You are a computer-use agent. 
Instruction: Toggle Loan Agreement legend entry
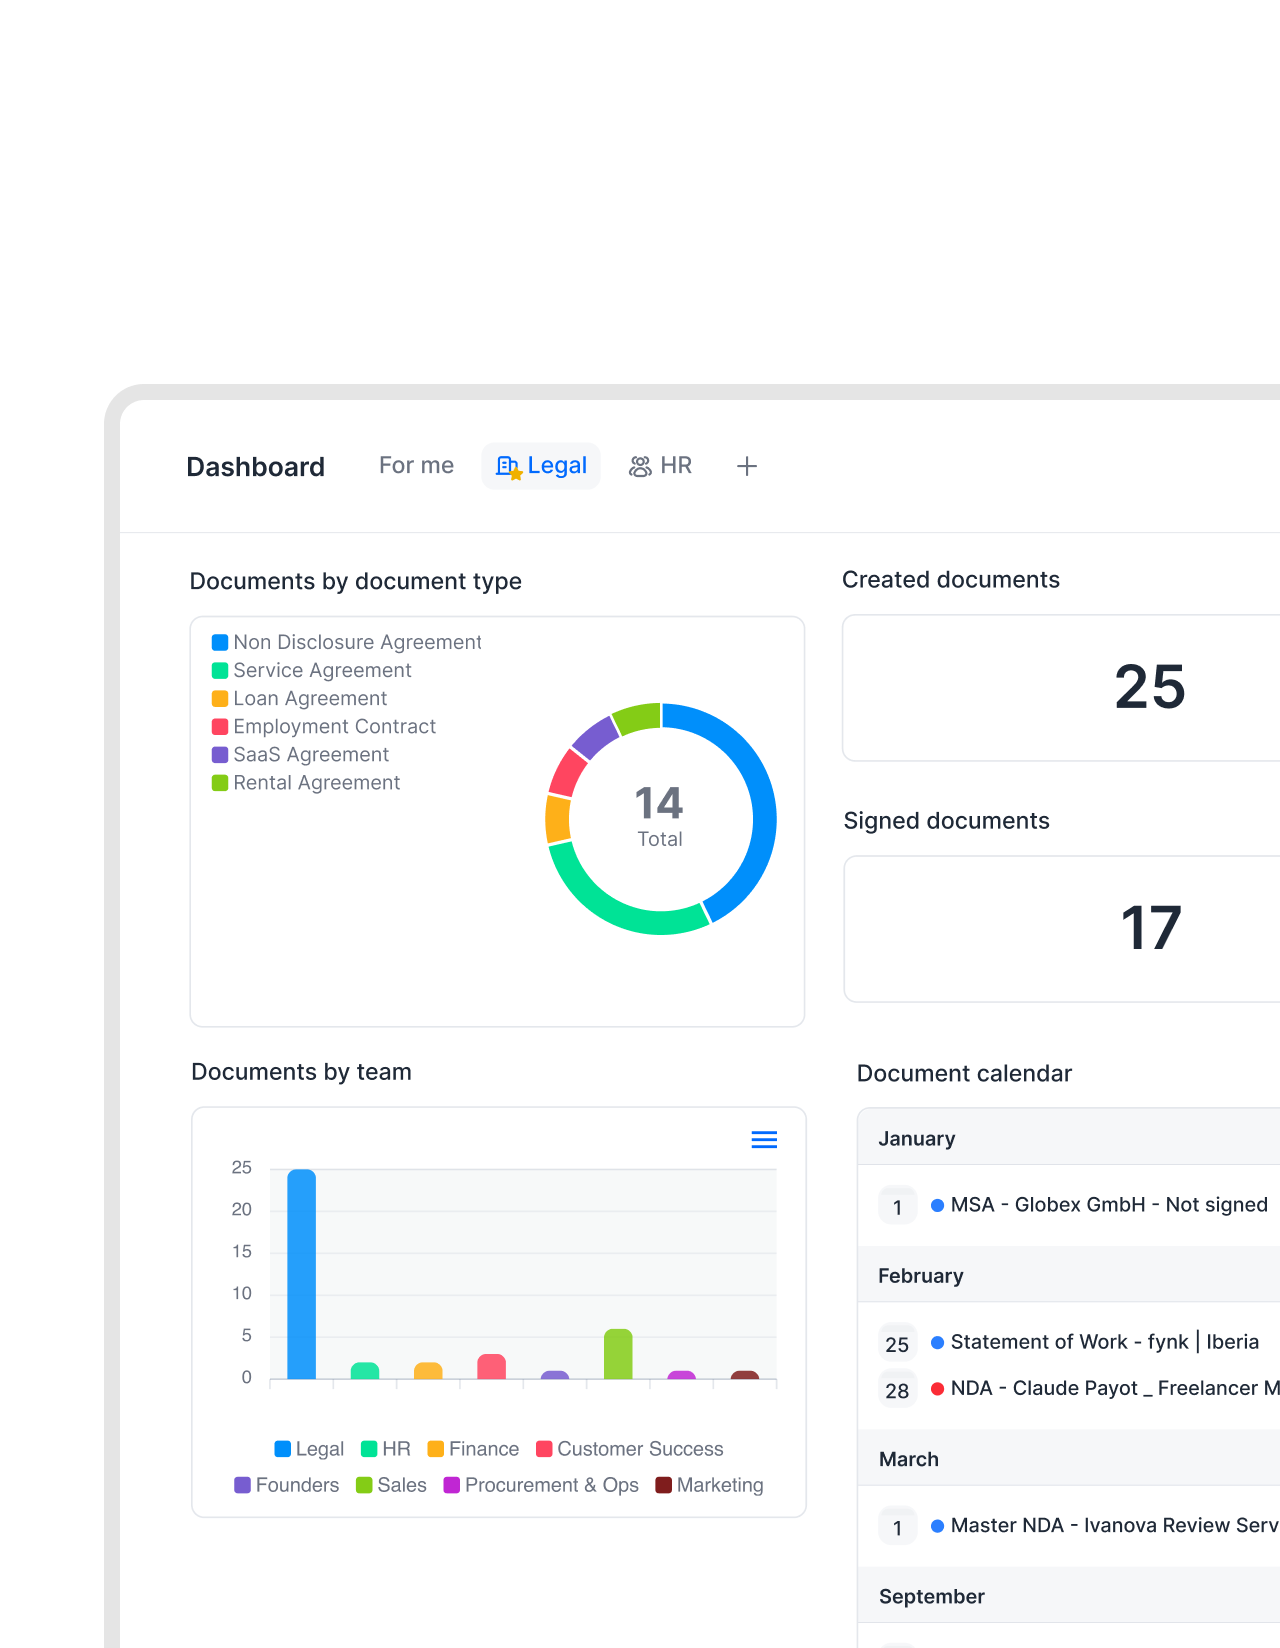(300, 698)
